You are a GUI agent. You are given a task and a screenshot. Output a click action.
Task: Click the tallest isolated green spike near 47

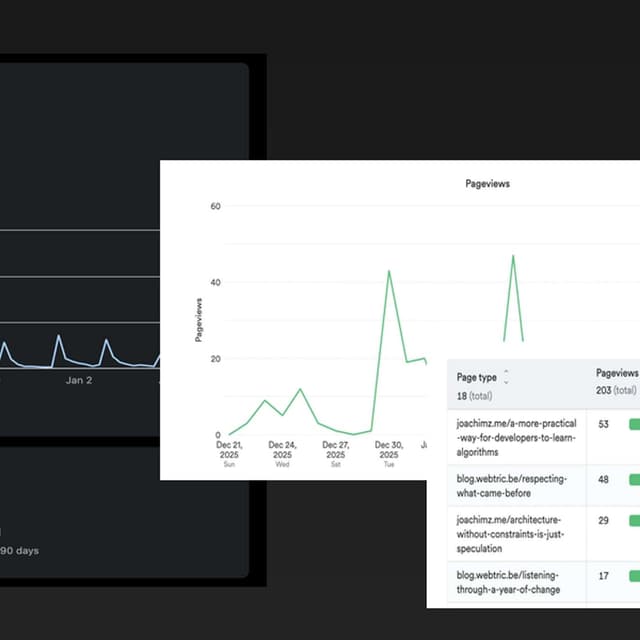513,257
